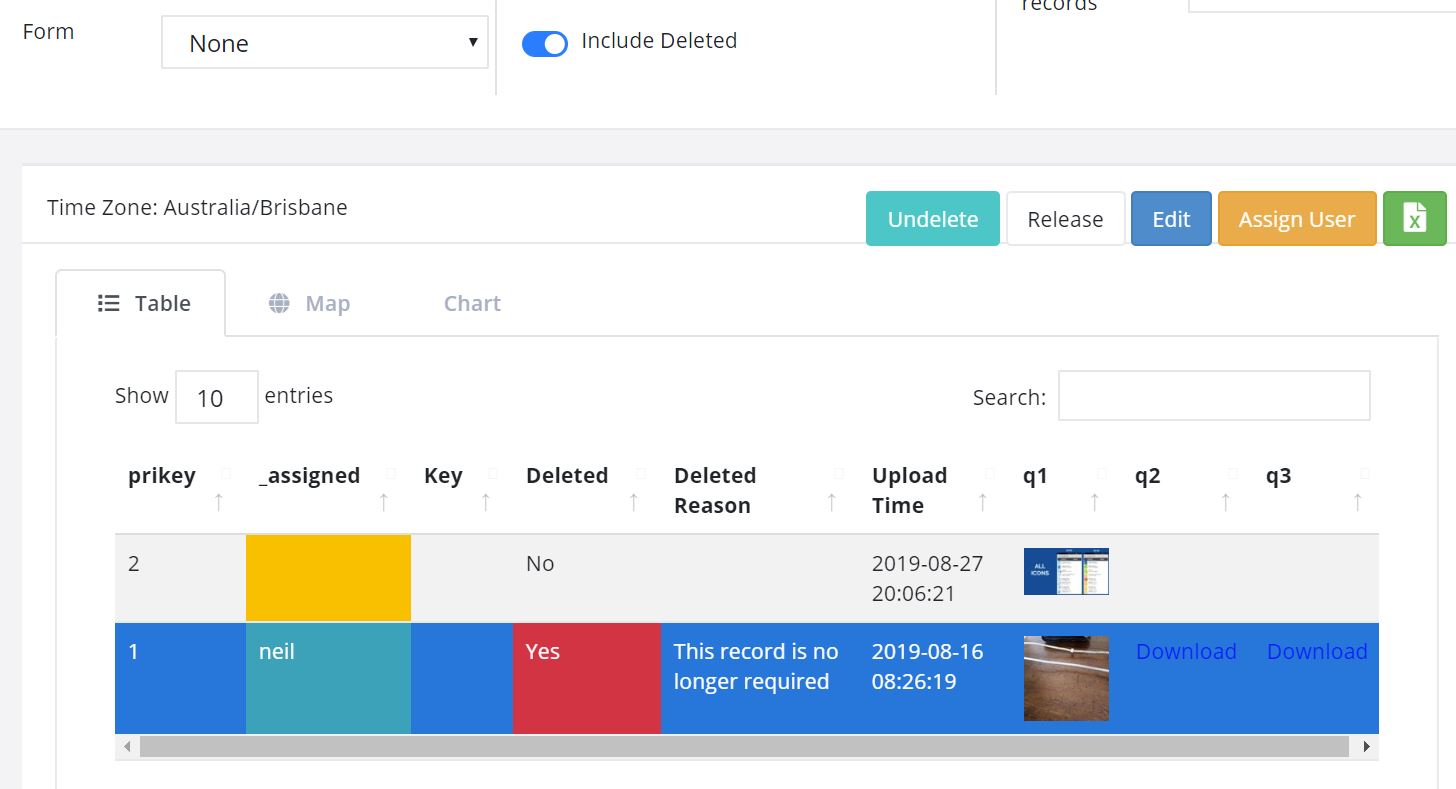Sort by _assigned column arrow
Screen dimensions: 1456x789
(384, 502)
